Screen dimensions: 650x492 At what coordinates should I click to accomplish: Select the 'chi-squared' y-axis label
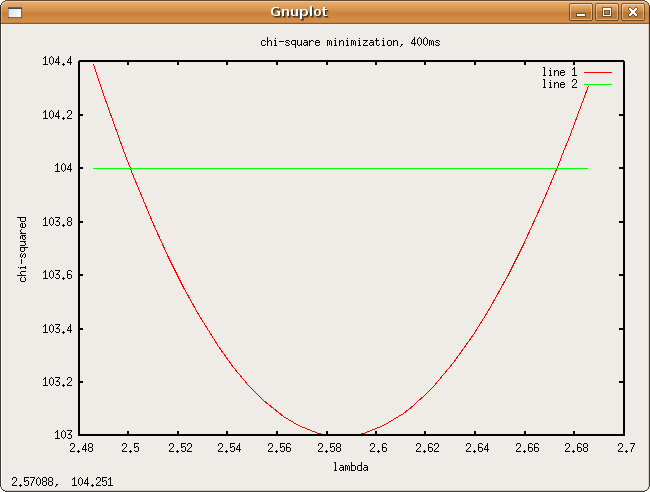click(x=23, y=248)
